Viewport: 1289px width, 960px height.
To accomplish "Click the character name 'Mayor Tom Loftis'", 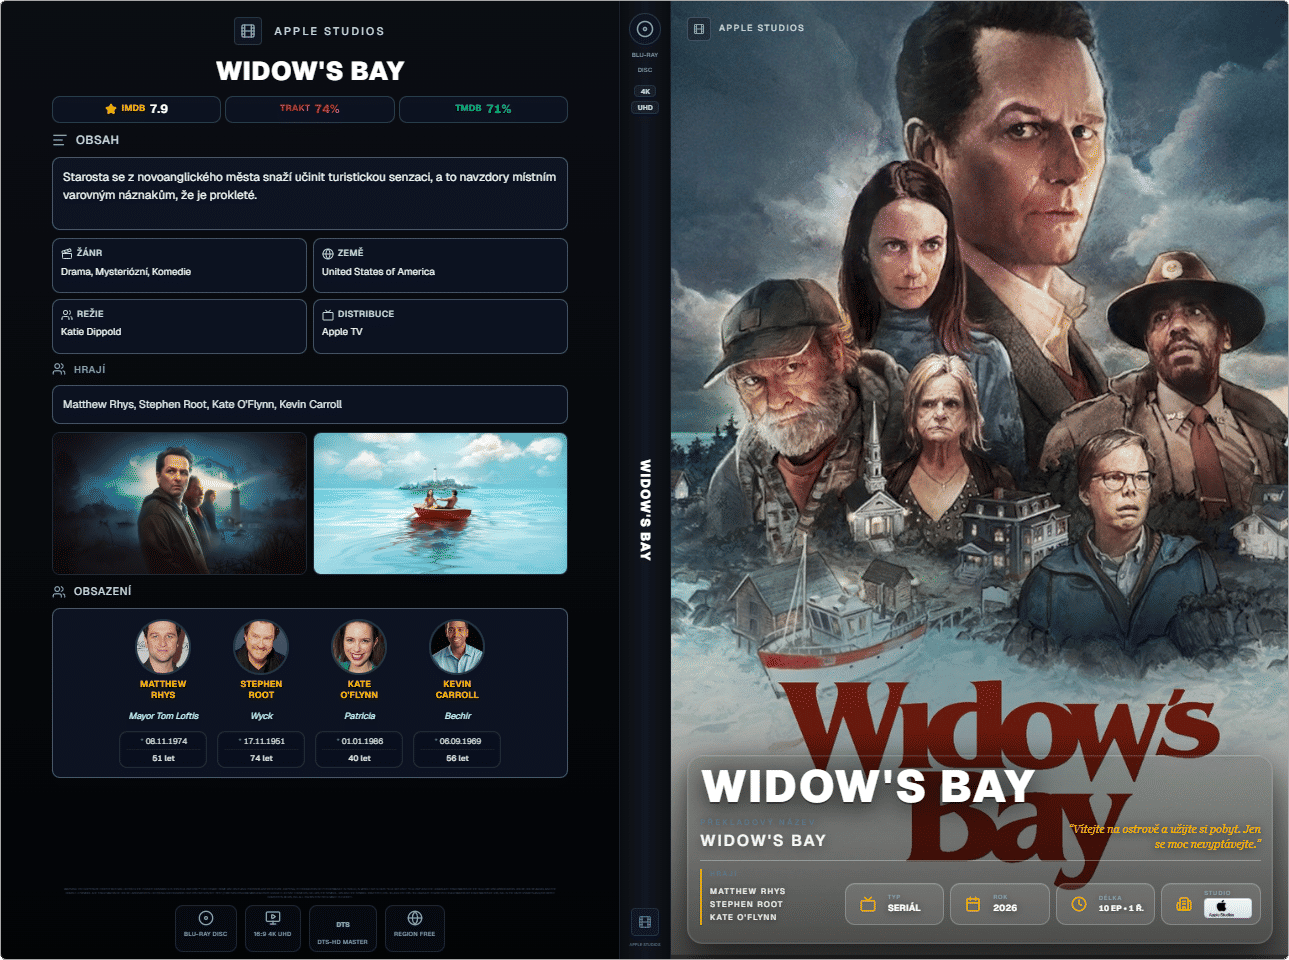I will coord(164,716).
